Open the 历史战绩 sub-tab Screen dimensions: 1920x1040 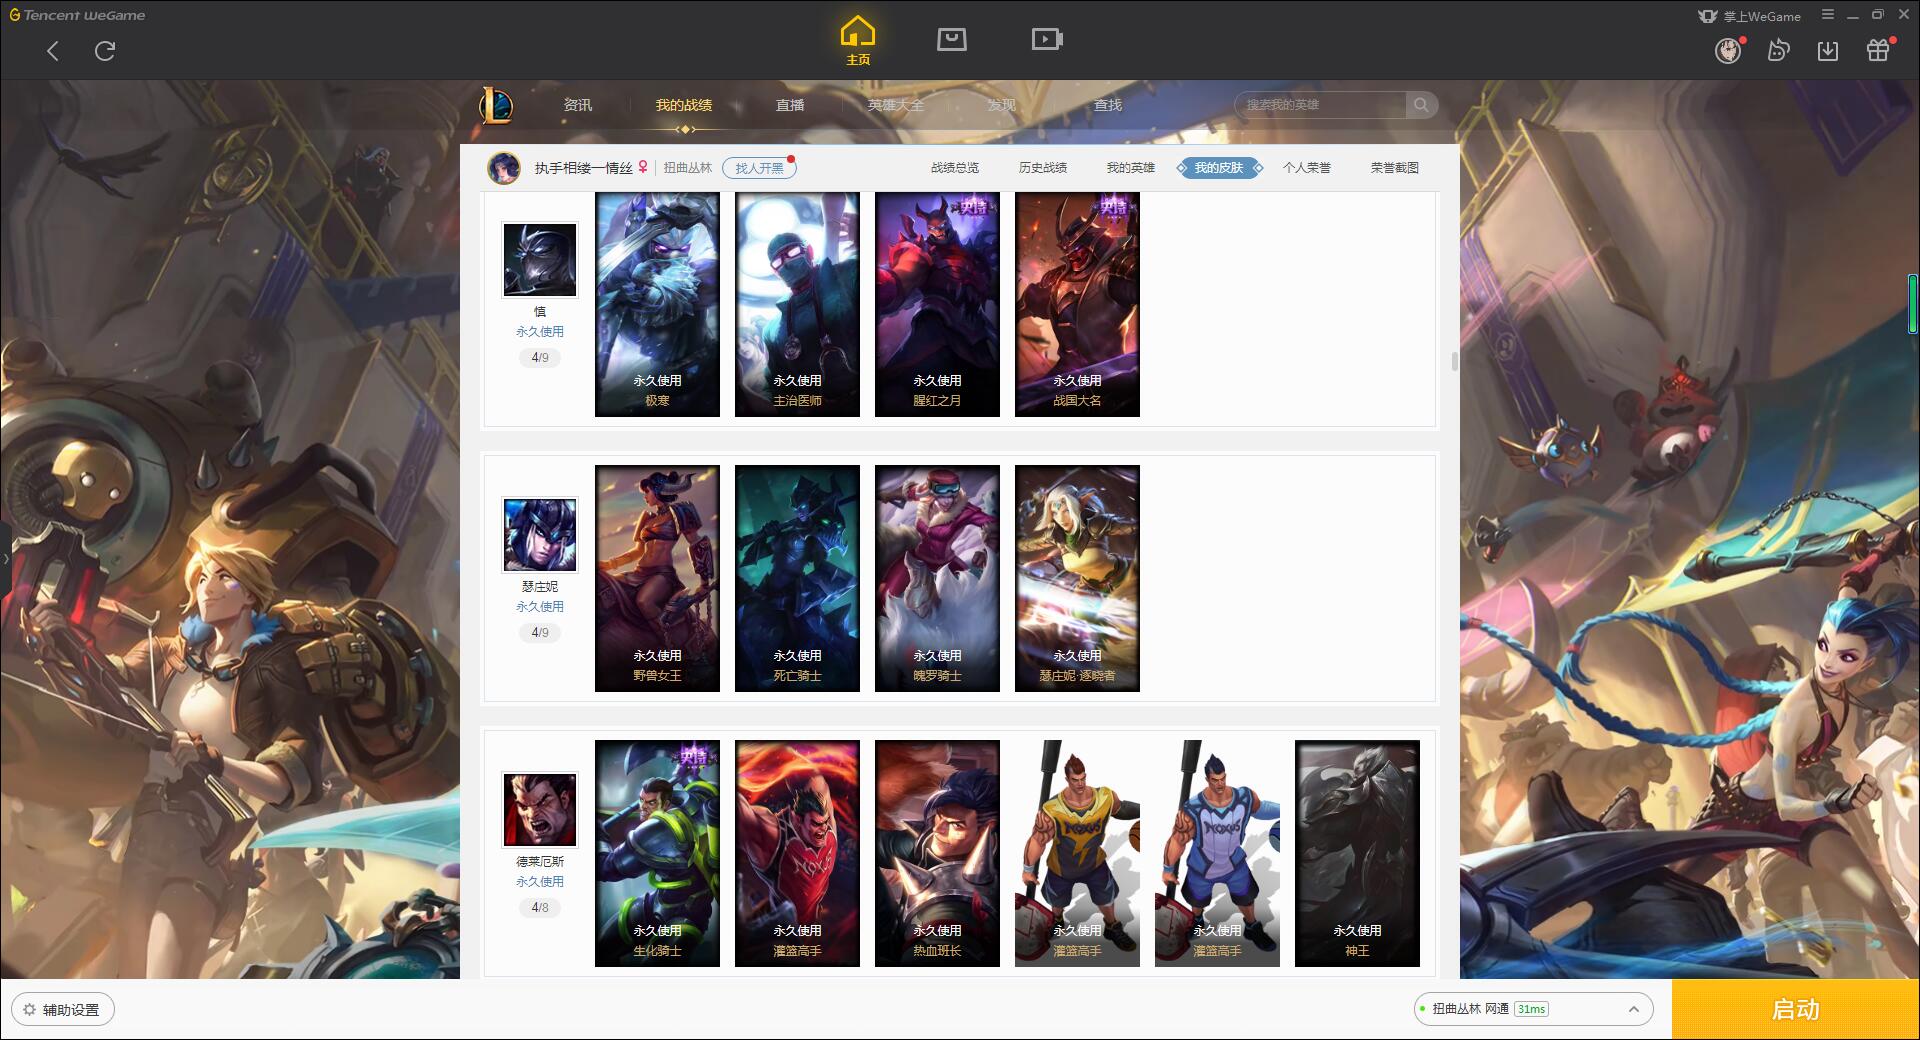point(1043,168)
